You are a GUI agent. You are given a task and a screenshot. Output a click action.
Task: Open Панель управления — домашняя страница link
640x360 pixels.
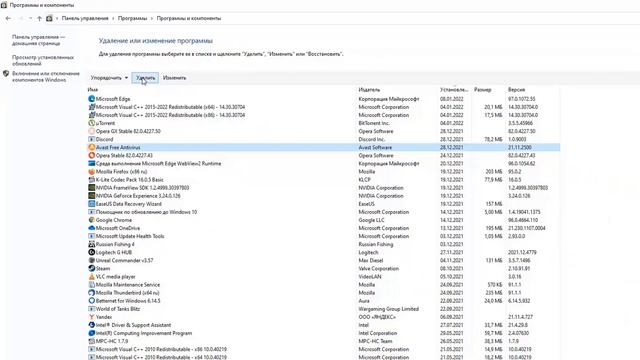(x=38, y=40)
